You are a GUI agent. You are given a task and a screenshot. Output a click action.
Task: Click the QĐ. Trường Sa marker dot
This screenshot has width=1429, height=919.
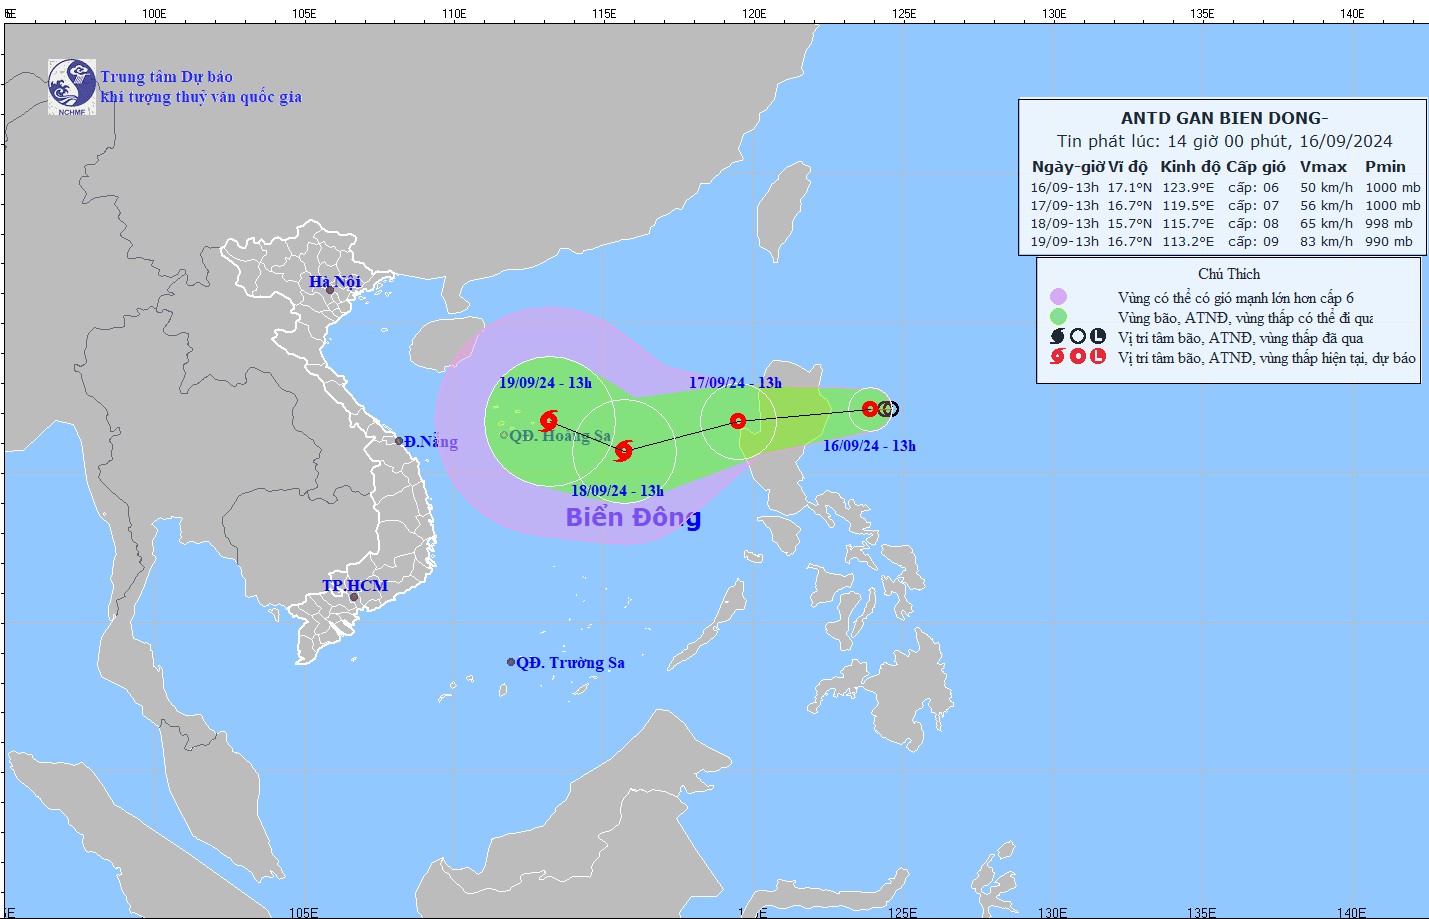(511, 662)
